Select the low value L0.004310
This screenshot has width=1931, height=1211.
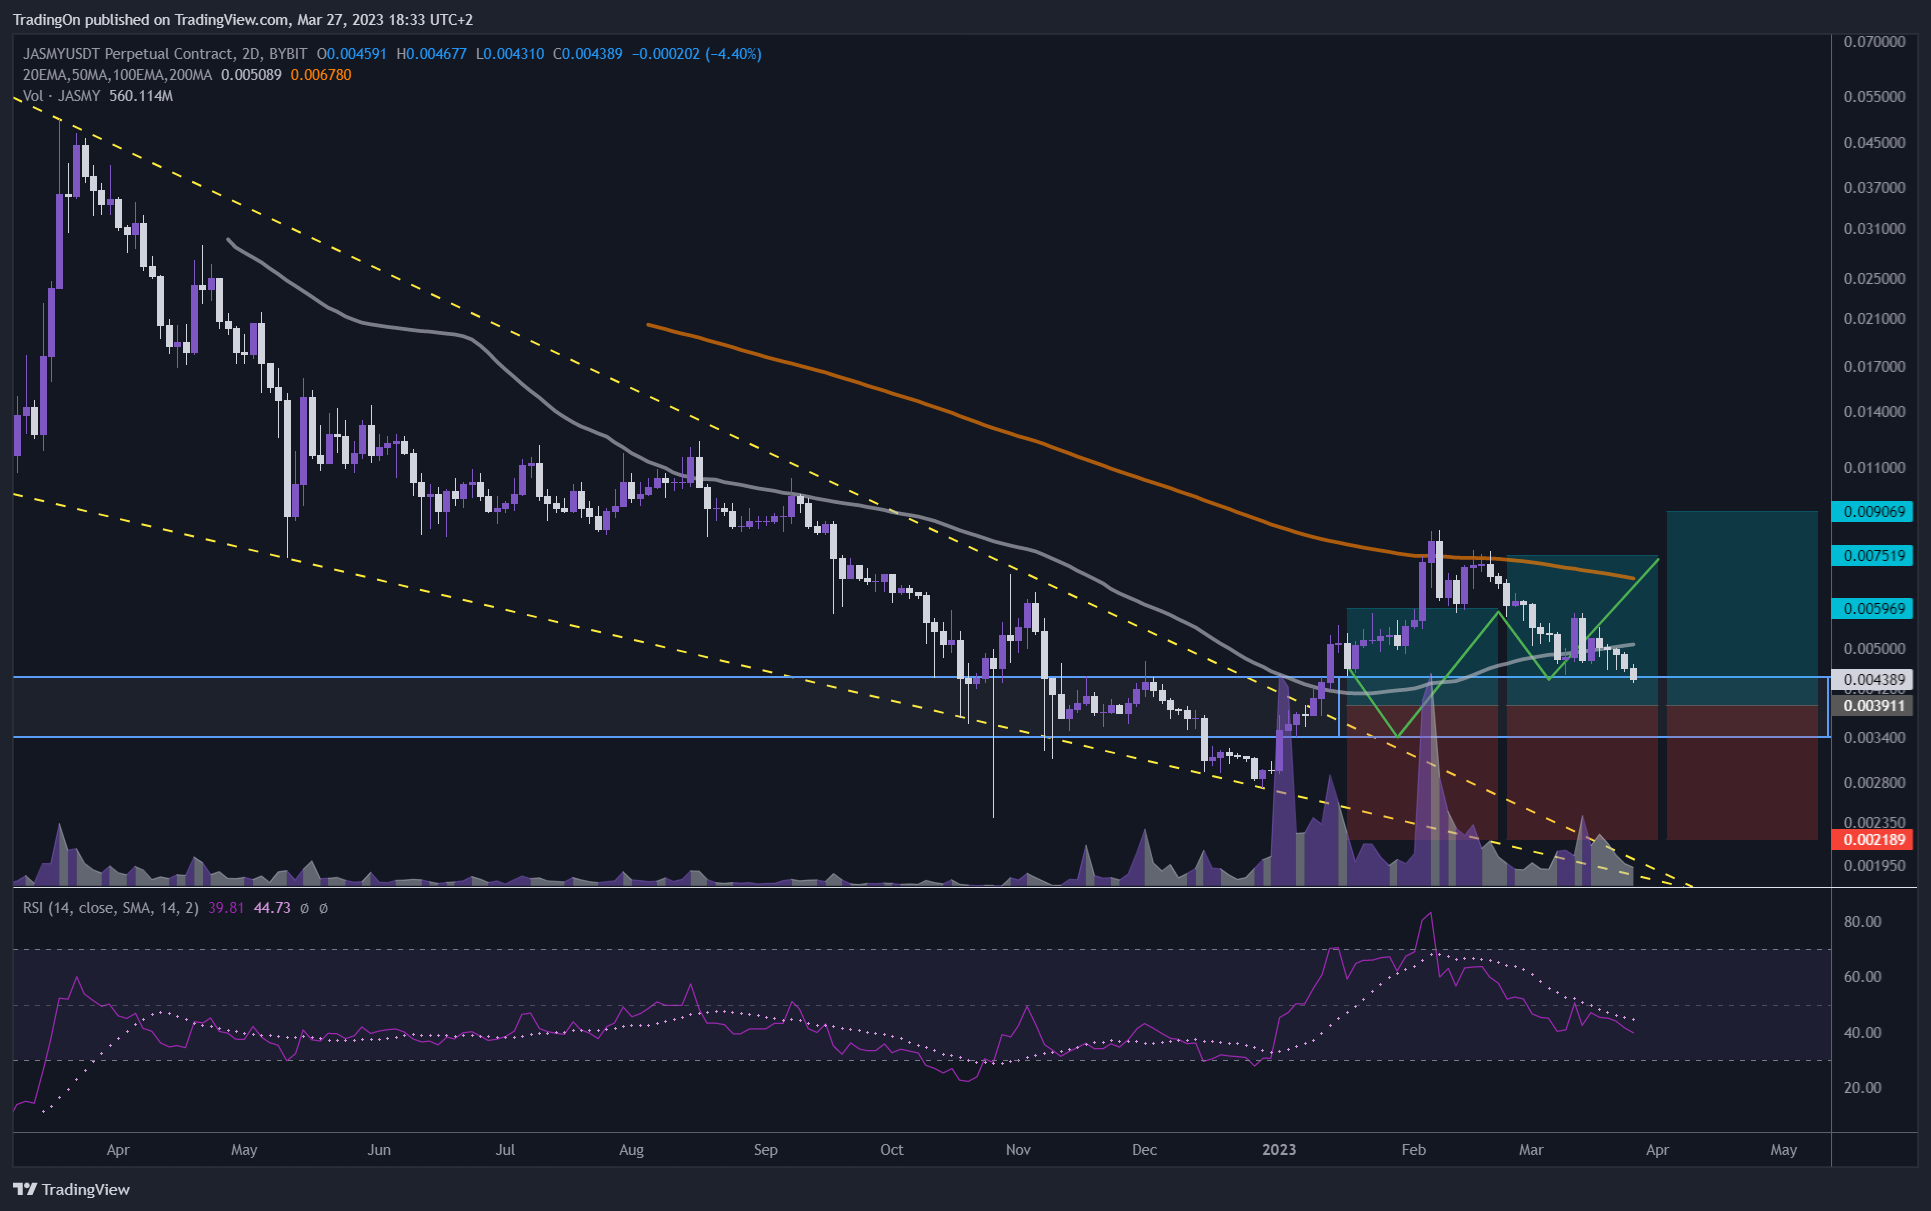(x=510, y=54)
